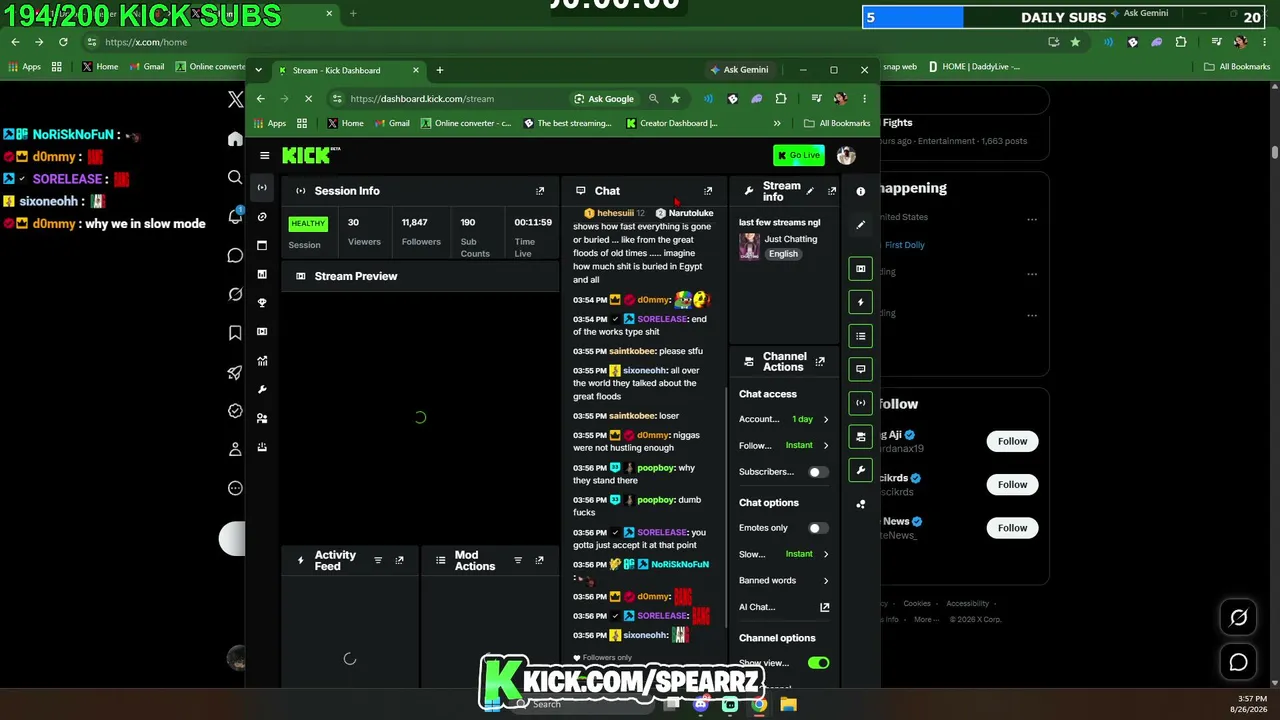Open the bar chart icon in Kick sidebar
The image size is (1280, 720).
(262, 274)
